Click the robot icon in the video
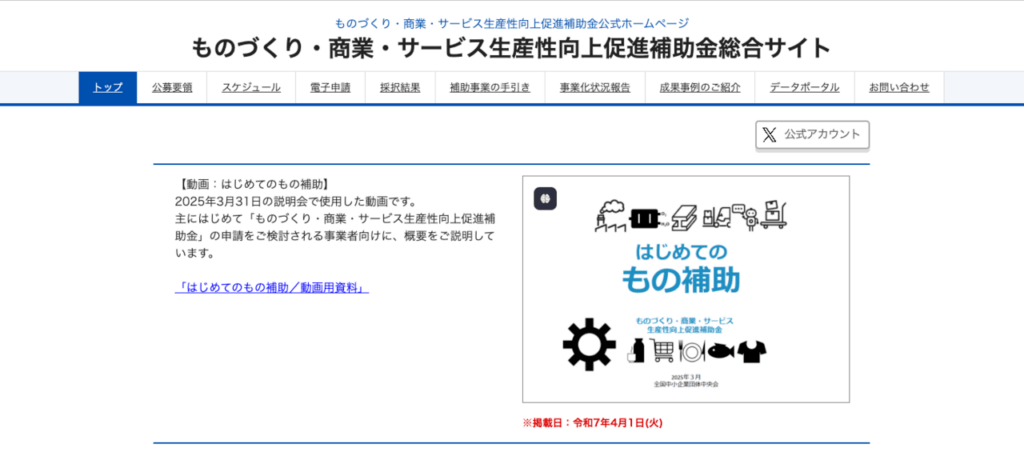Screen dimensions: 1024x476 (752, 219)
